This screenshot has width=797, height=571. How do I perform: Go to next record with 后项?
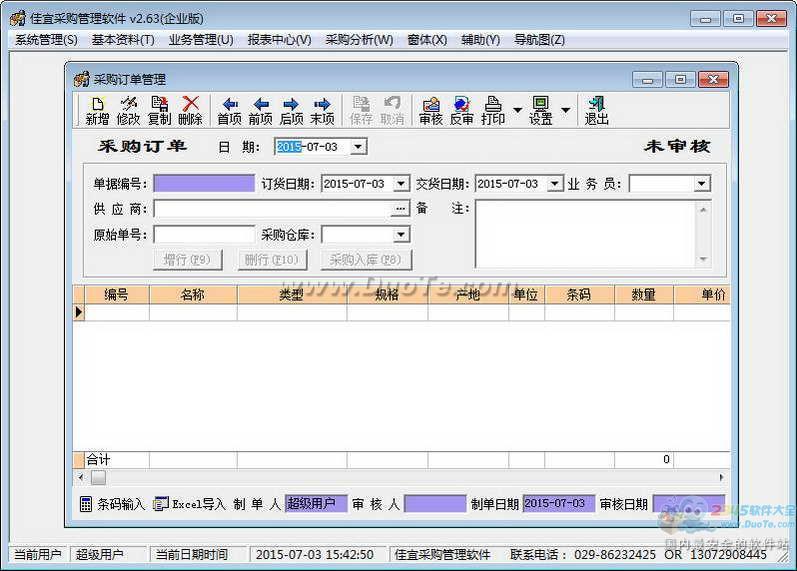[x=291, y=110]
